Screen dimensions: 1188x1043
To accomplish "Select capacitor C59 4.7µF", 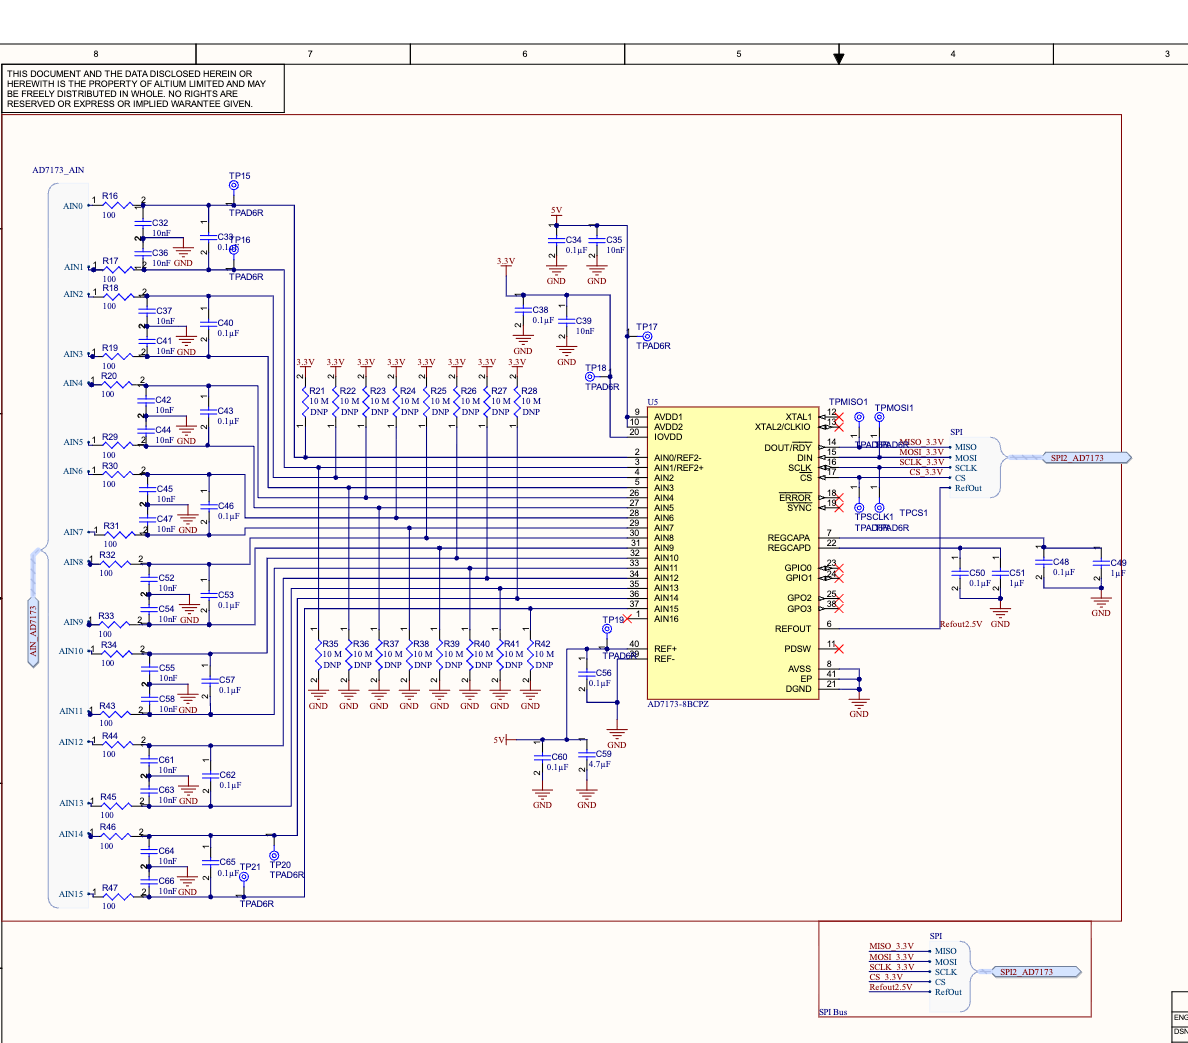I will (x=586, y=755).
